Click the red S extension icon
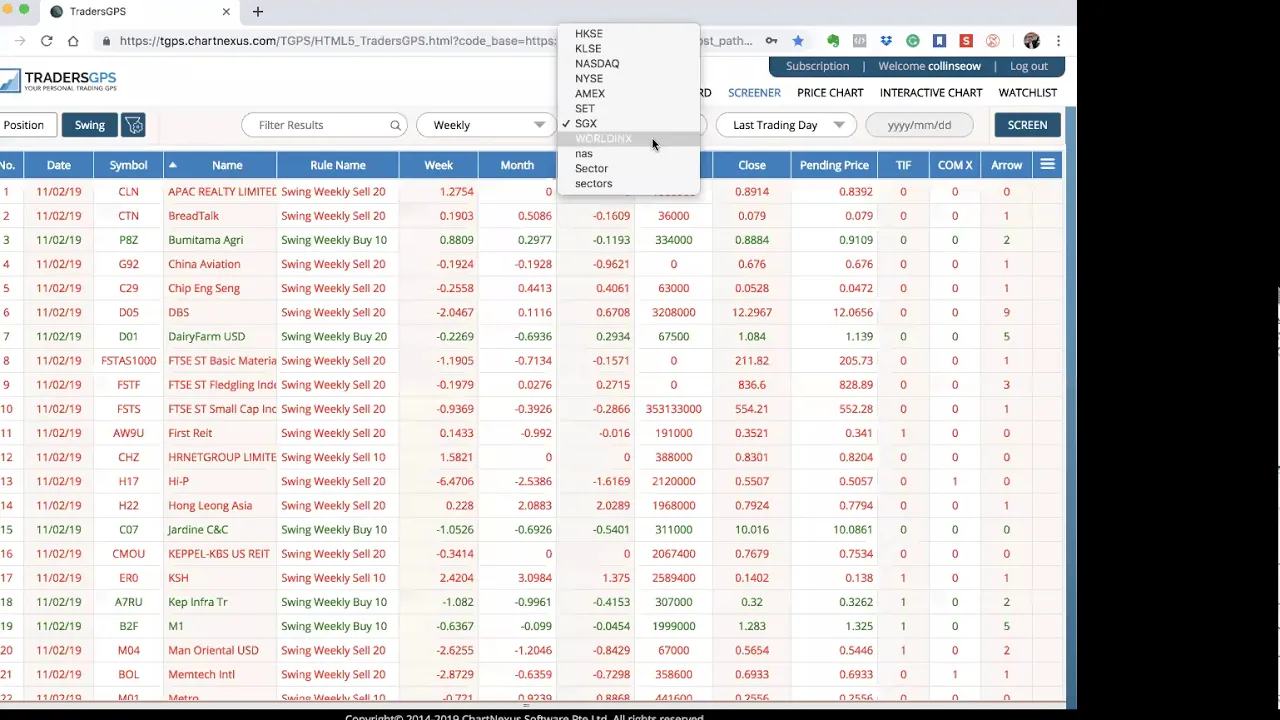Viewport: 1280px width, 720px height. (x=966, y=41)
